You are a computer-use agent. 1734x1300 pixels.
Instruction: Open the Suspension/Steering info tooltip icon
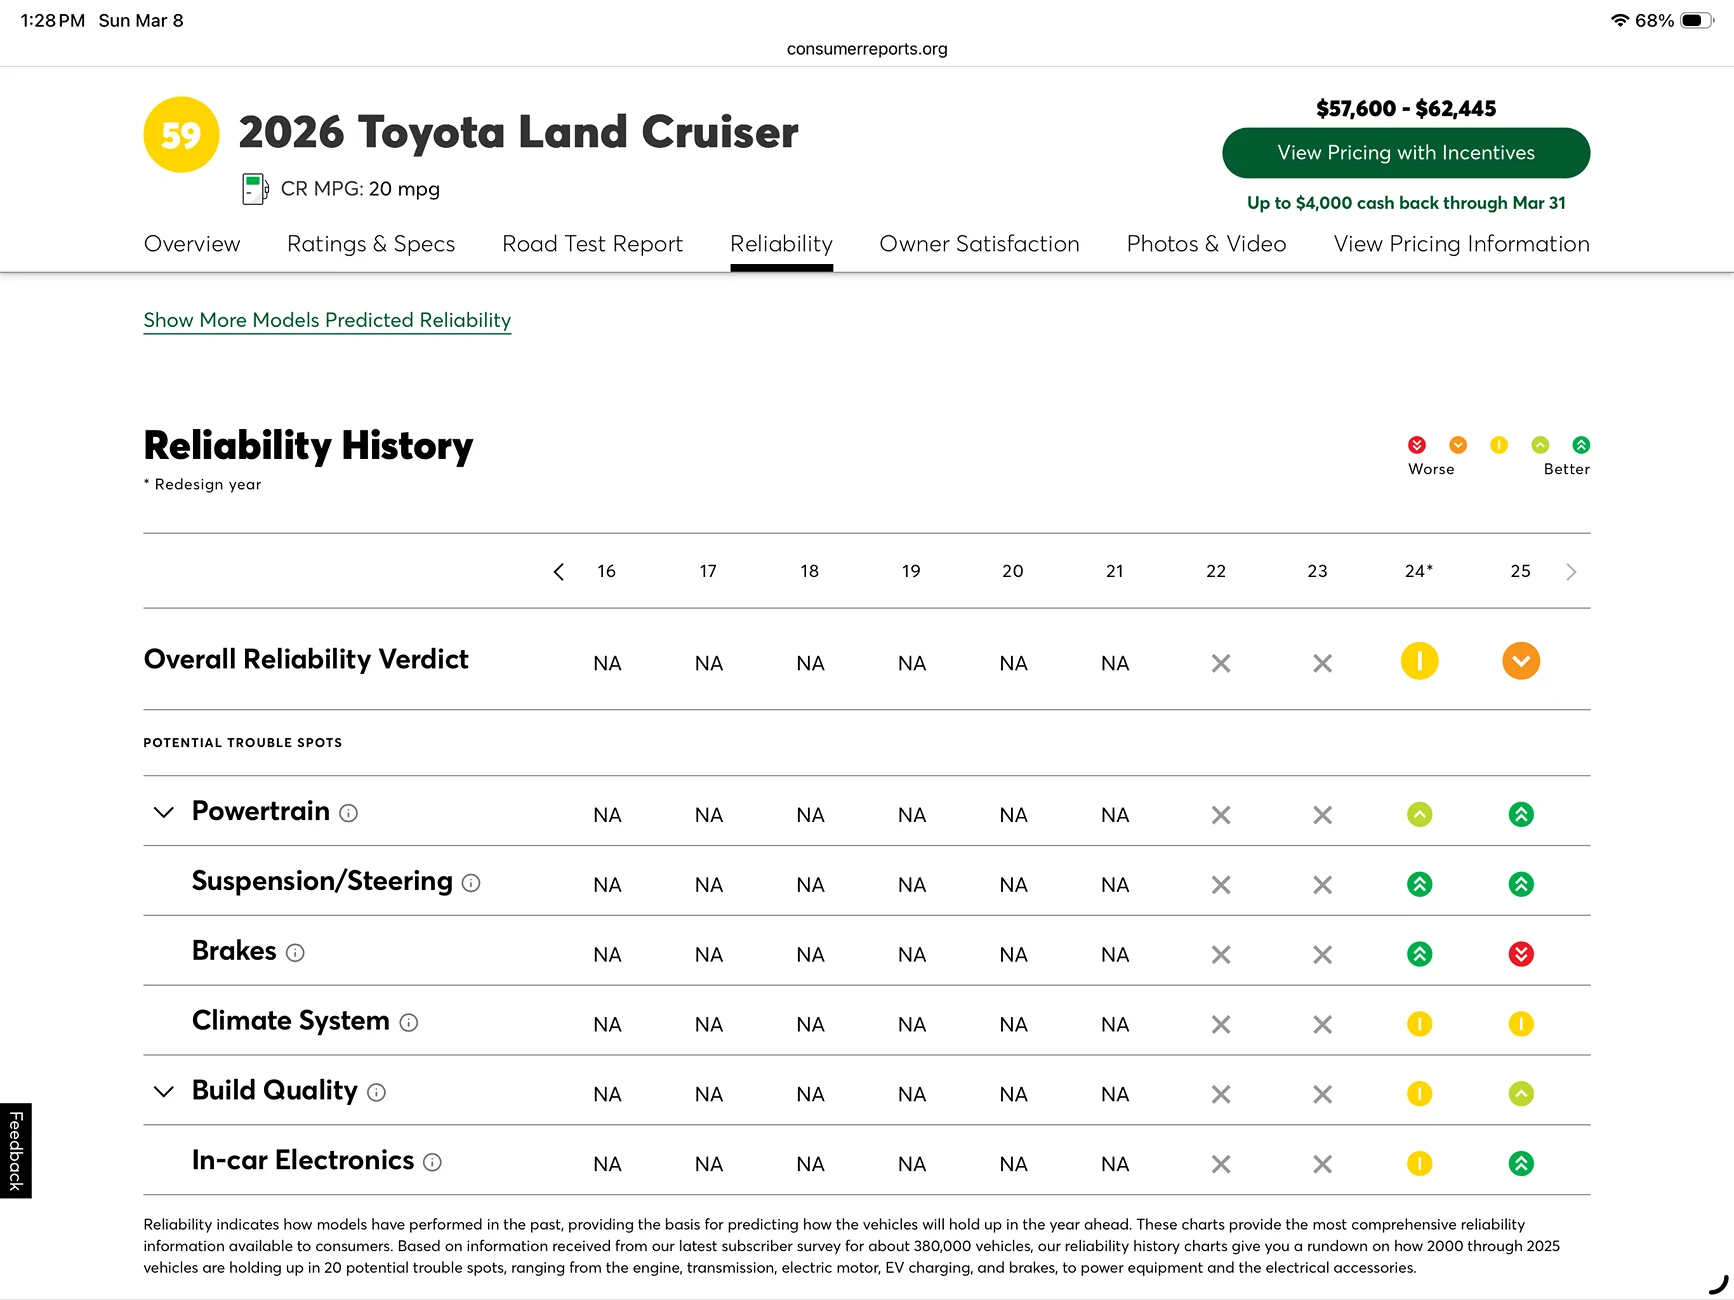pos(471,883)
